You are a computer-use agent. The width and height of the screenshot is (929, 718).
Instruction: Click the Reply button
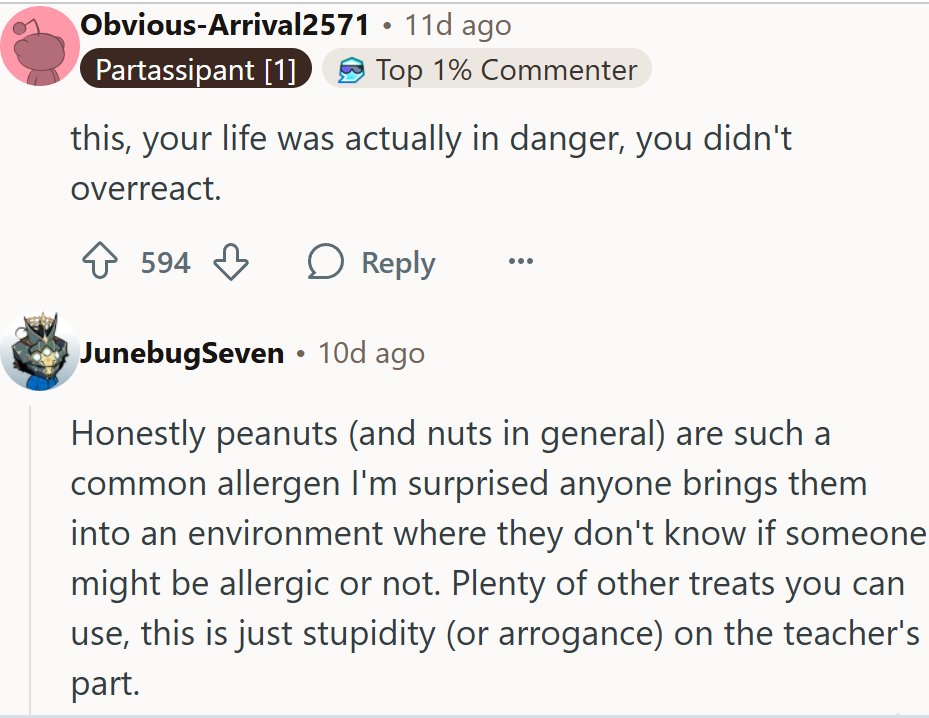397,261
